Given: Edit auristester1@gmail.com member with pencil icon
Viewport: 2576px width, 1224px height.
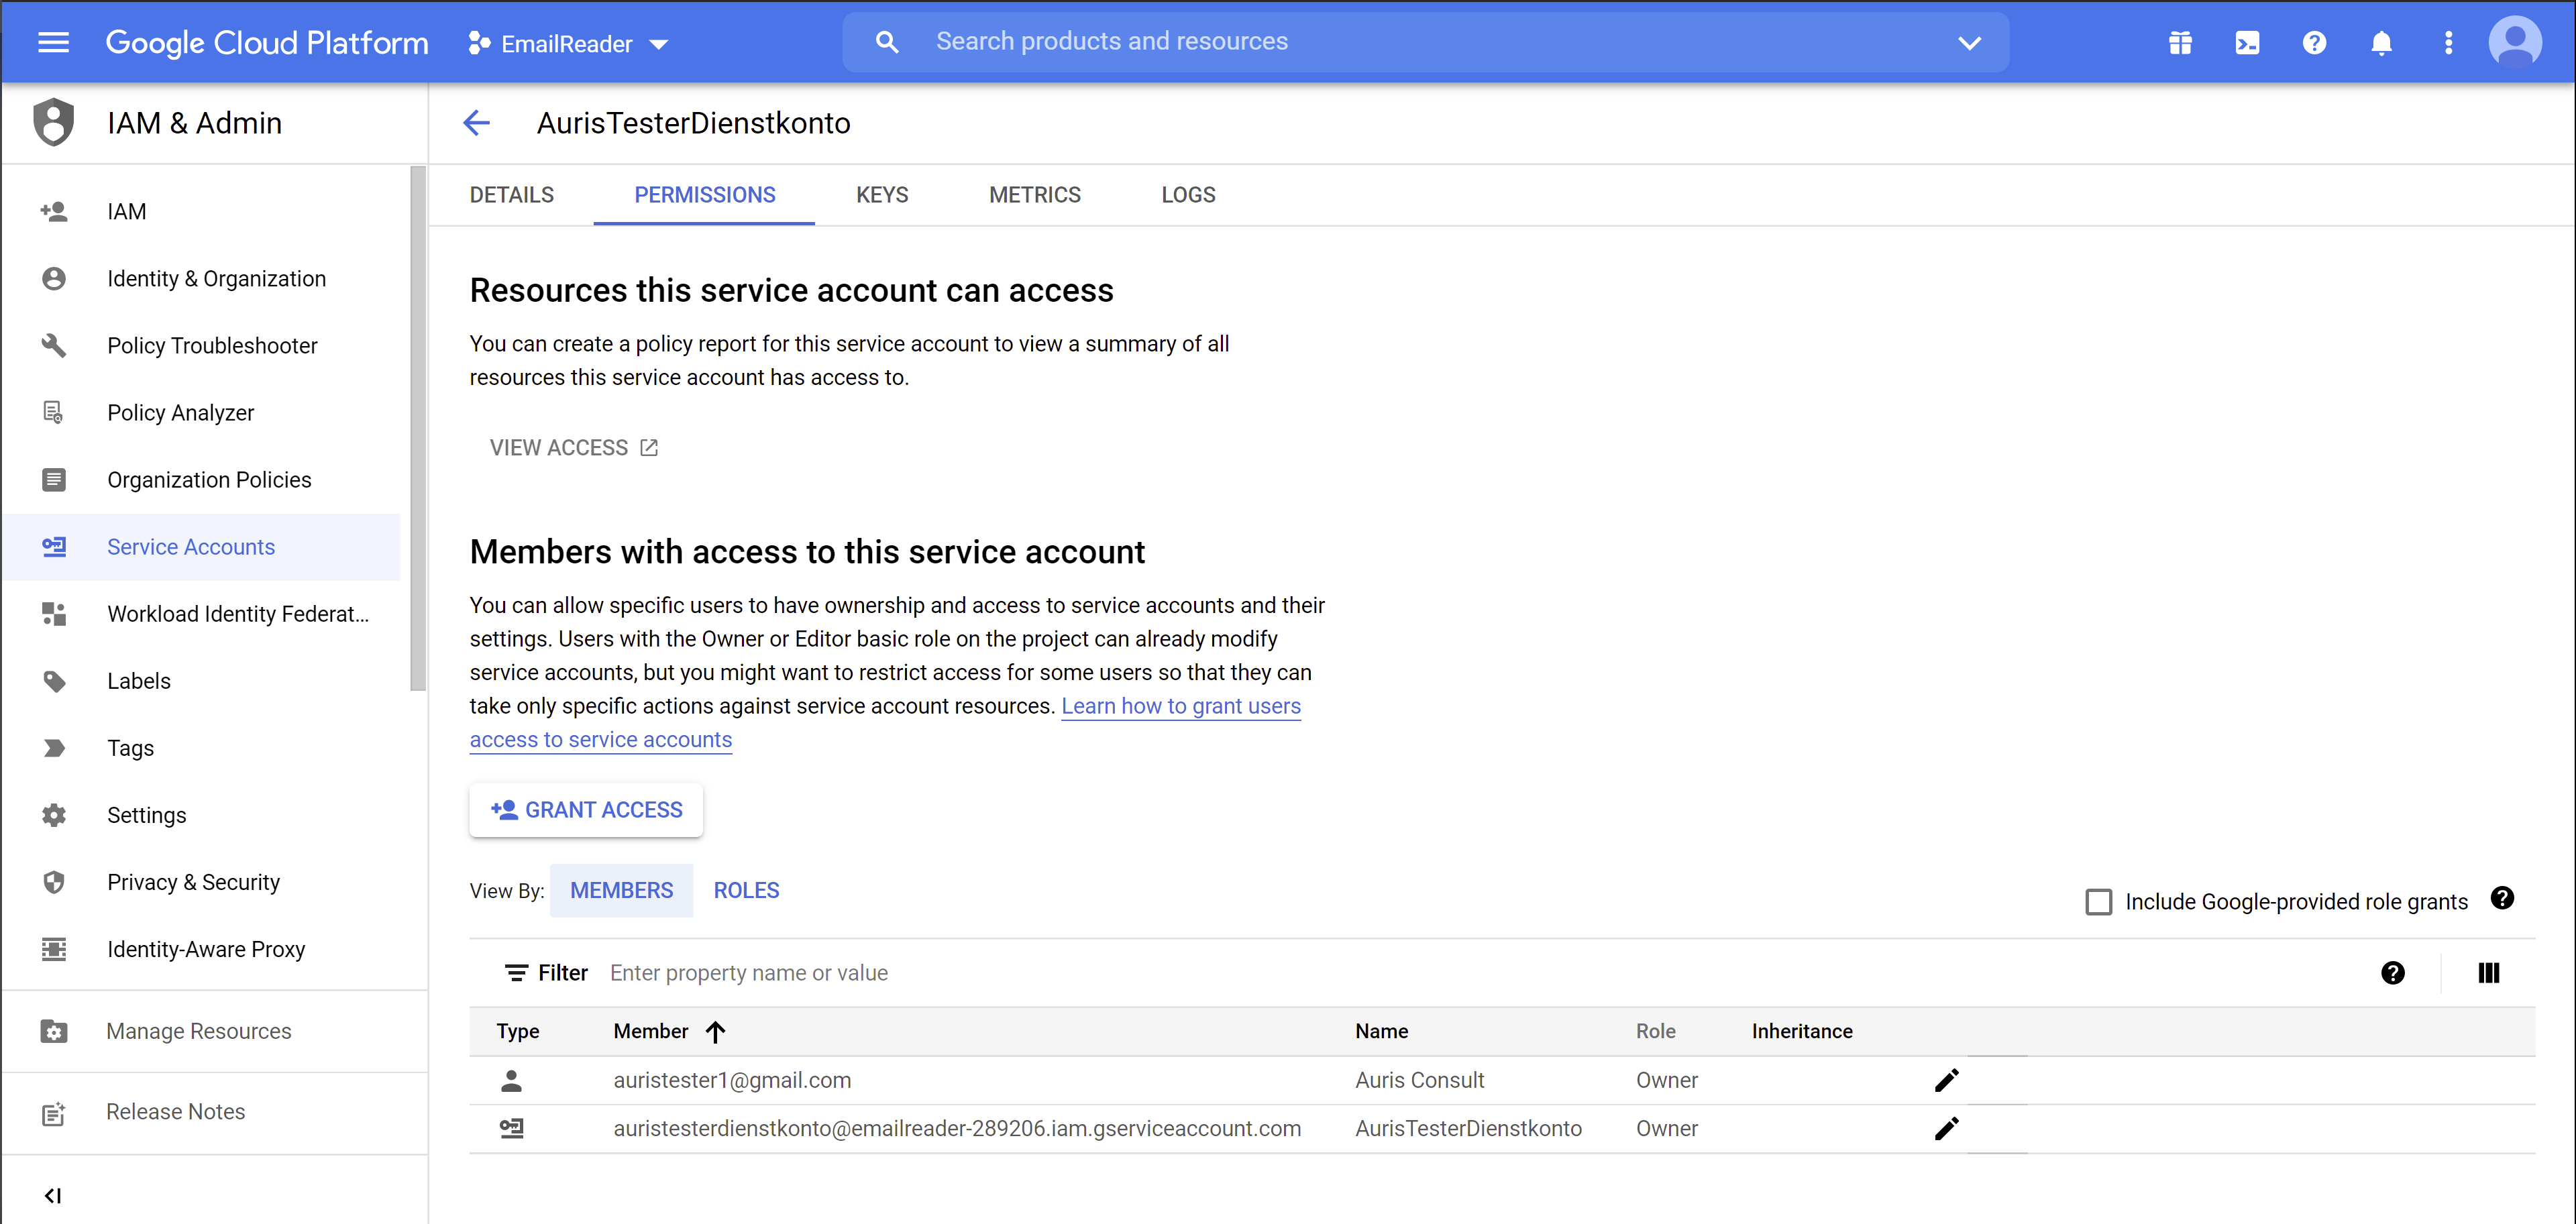Looking at the screenshot, I should 1946,1080.
